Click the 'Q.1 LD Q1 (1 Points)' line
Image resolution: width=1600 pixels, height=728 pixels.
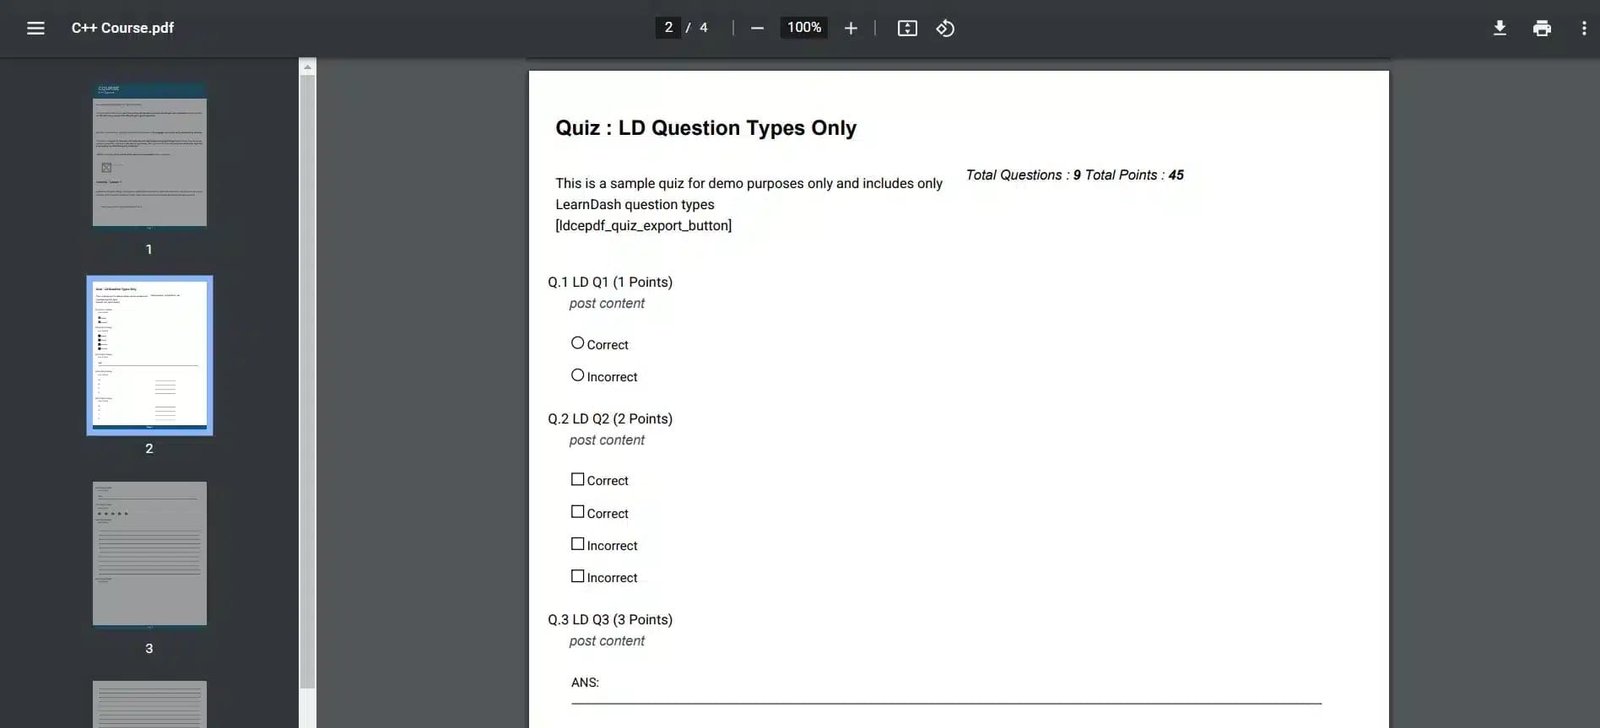[610, 282]
